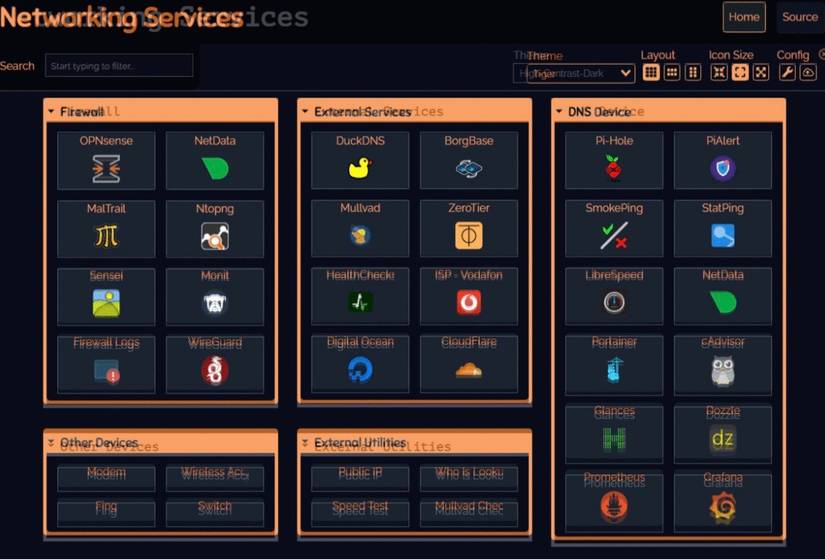Open the Wireless Access tile
The image size is (825, 559).
pyautogui.click(x=215, y=477)
